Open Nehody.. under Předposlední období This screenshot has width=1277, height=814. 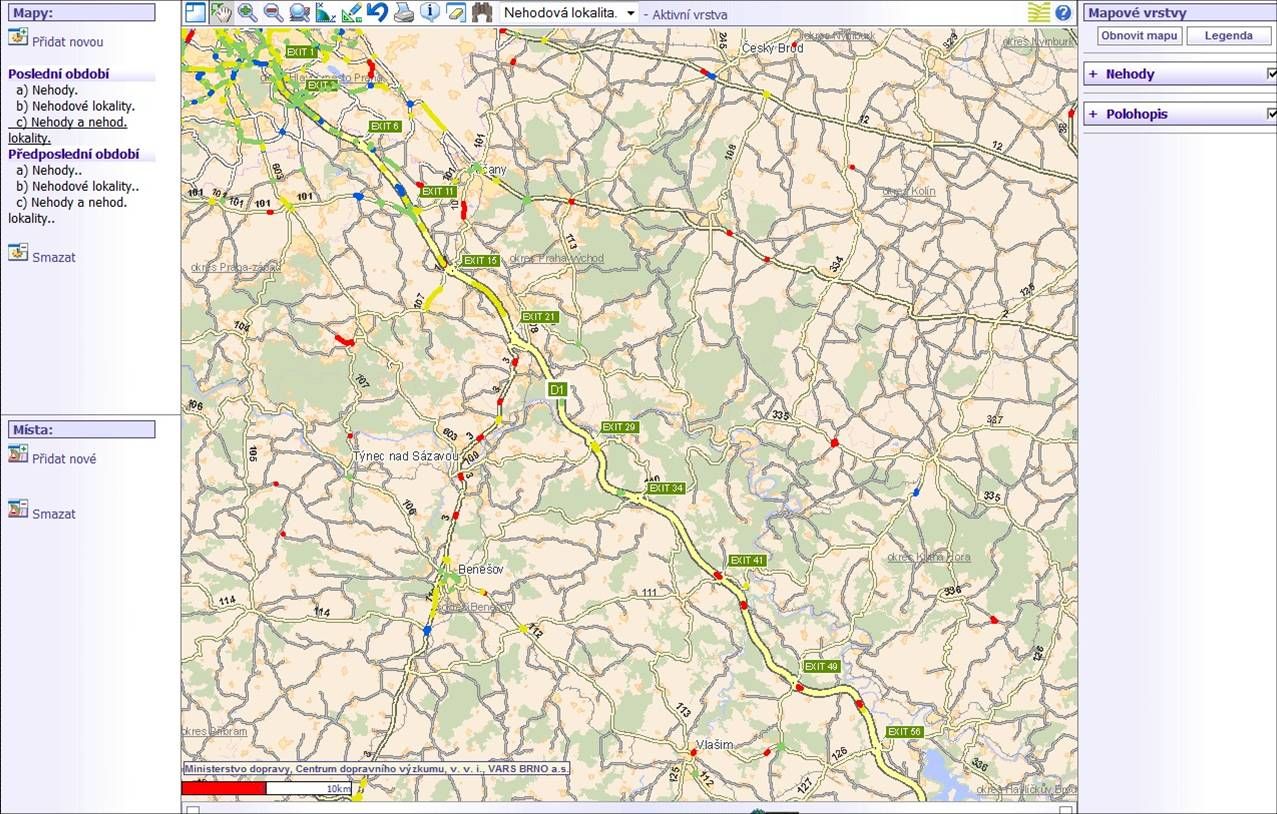pyautogui.click(x=49, y=170)
